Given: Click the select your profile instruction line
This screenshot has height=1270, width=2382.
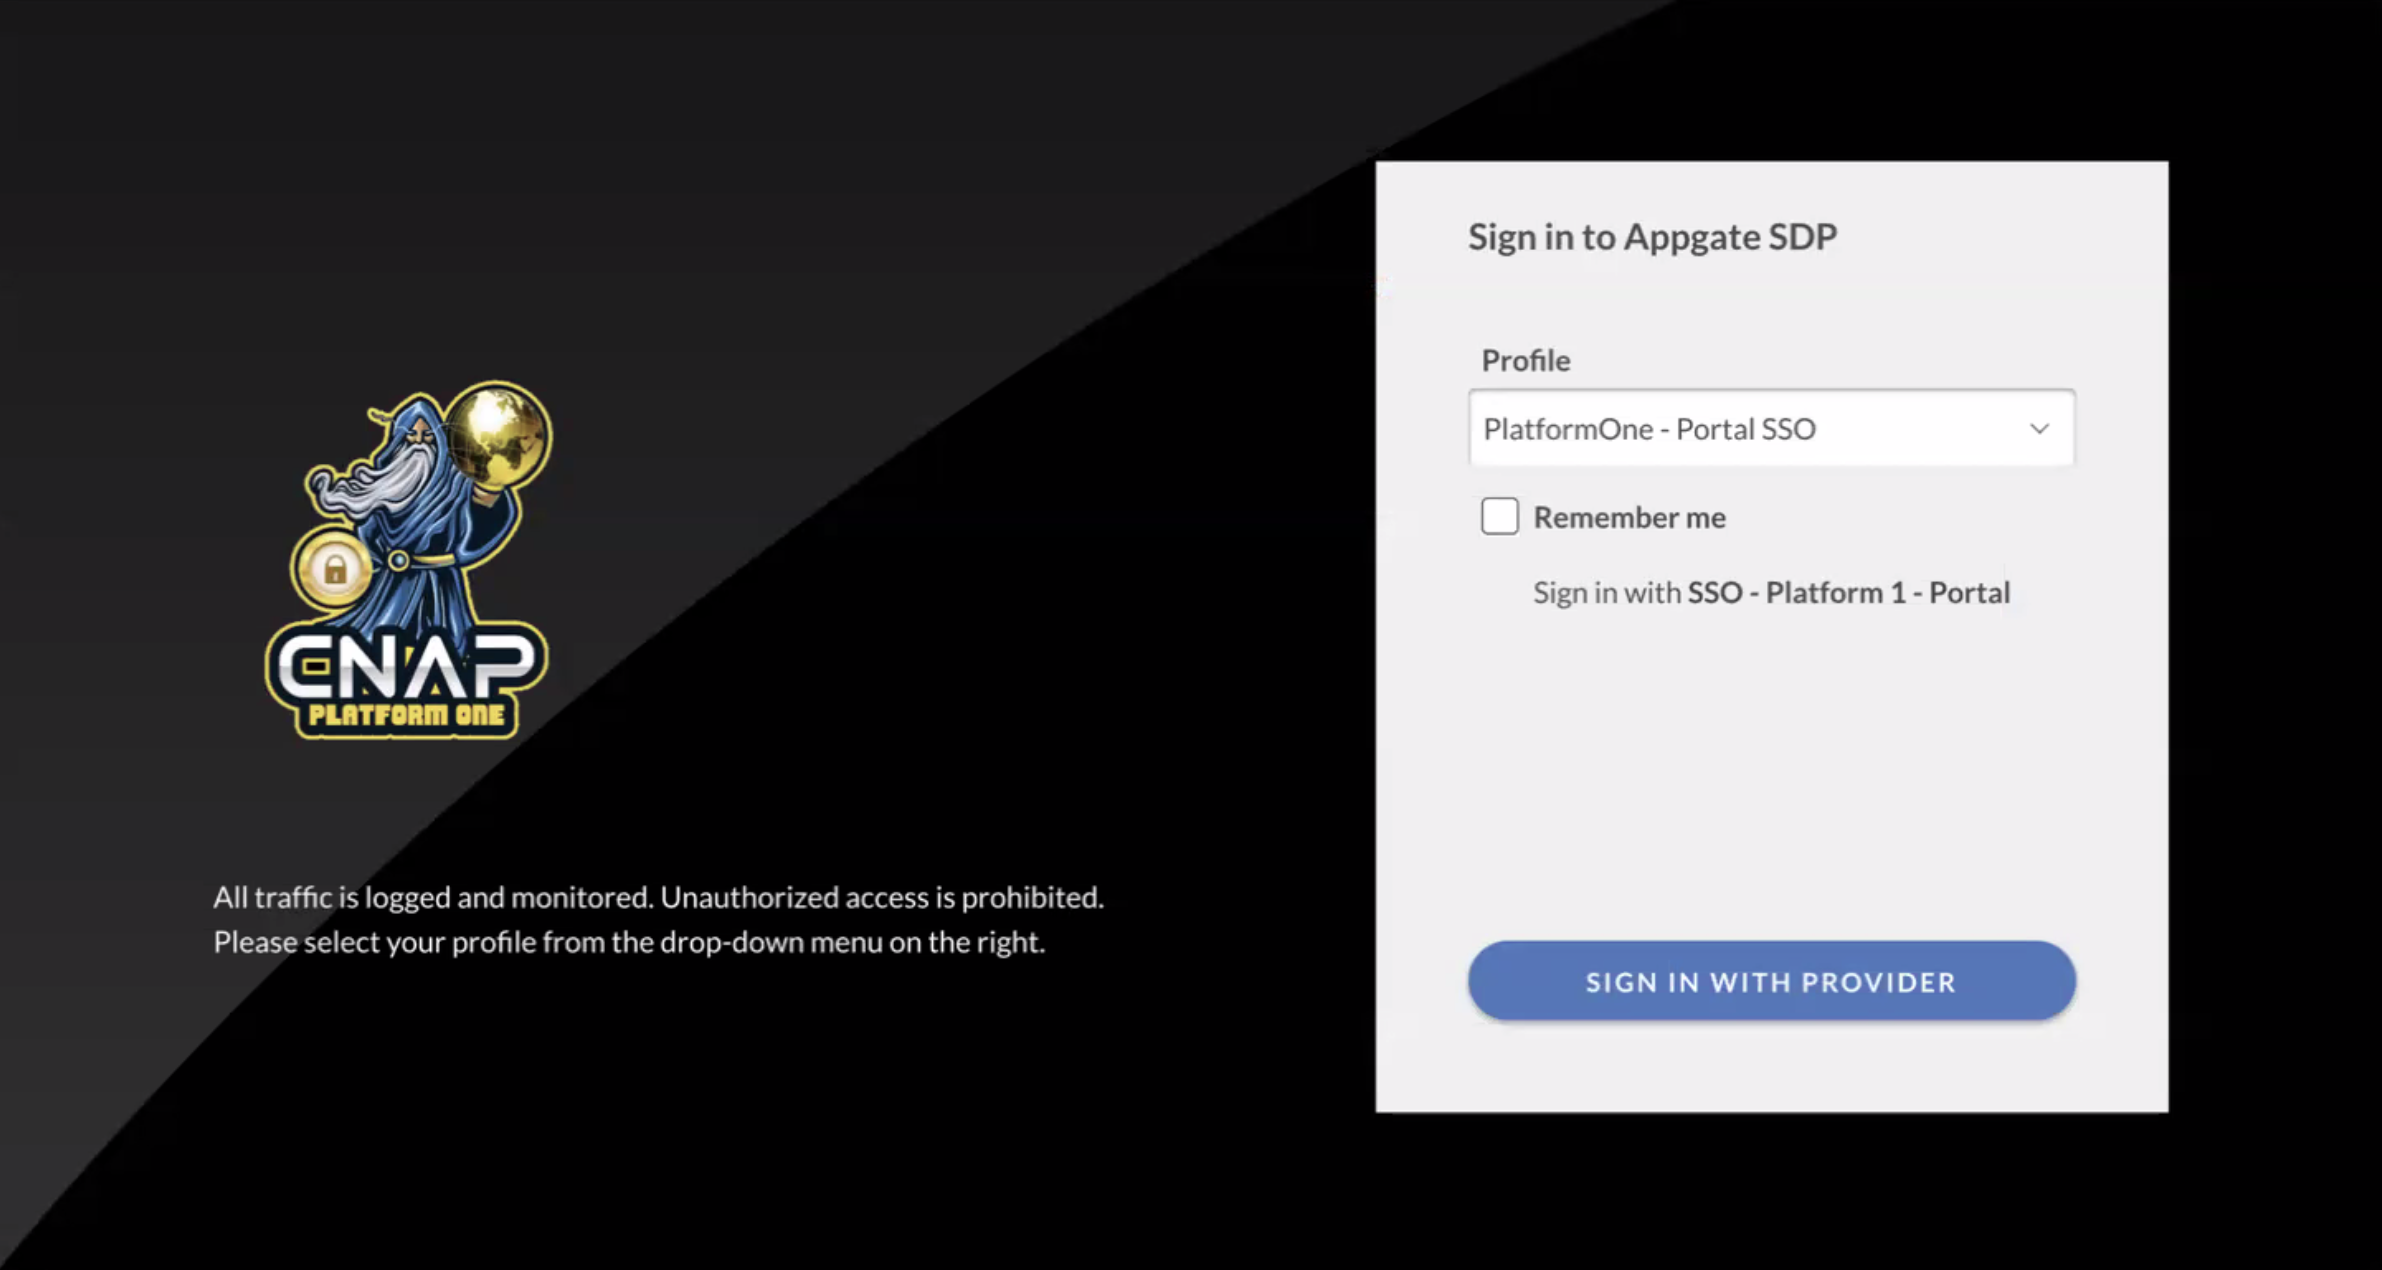Looking at the screenshot, I should [628, 942].
